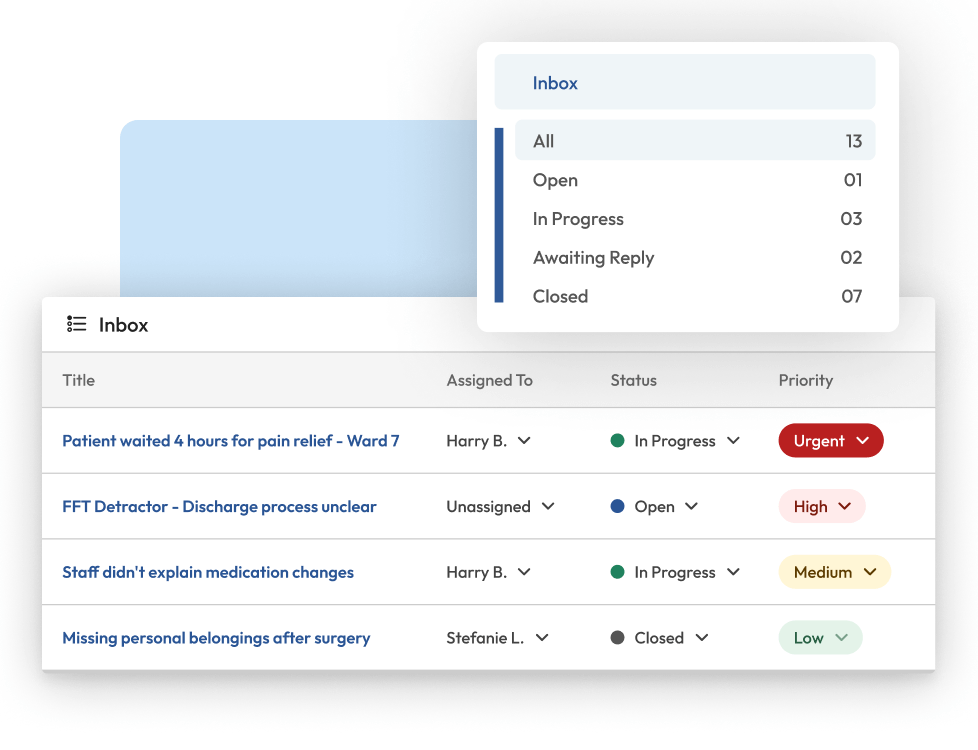Click the Priority column header
This screenshot has height=750, width=978.
click(x=805, y=380)
